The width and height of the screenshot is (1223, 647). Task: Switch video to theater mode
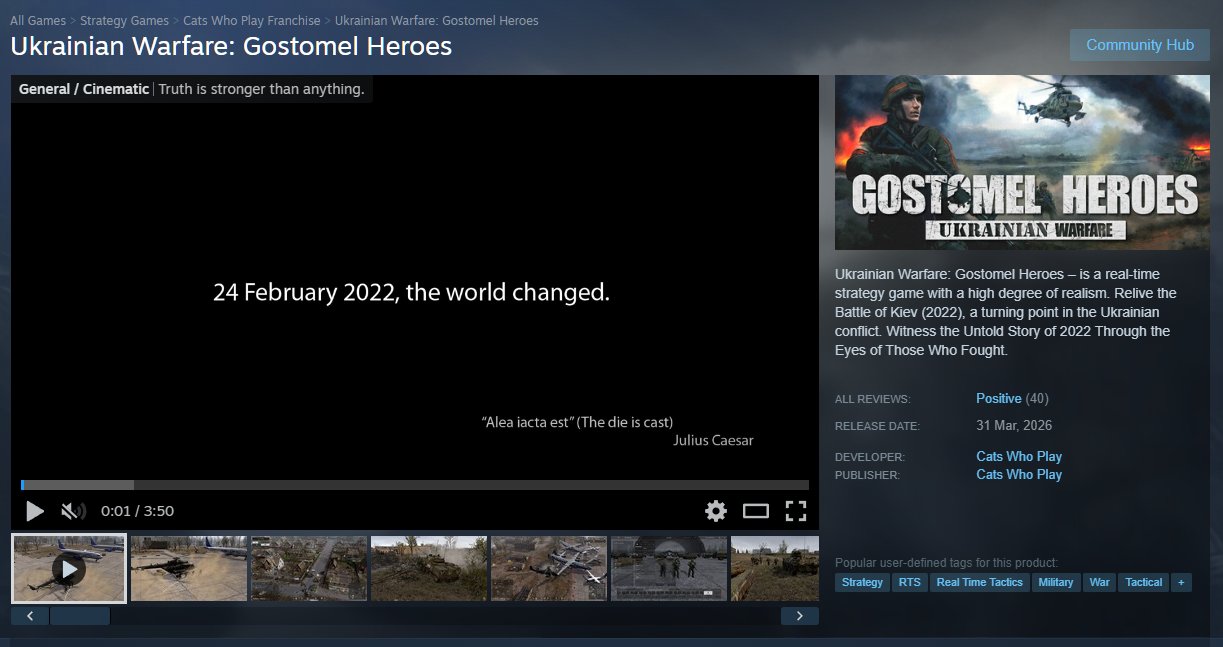tap(756, 511)
